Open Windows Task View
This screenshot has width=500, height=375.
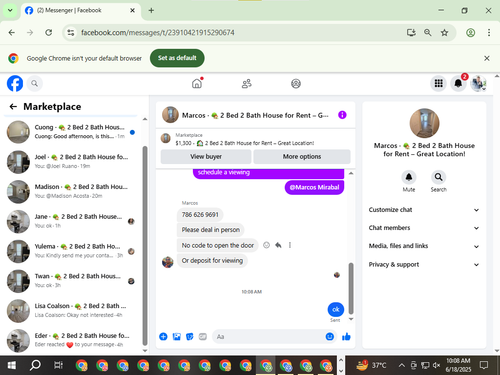[x=58, y=365]
